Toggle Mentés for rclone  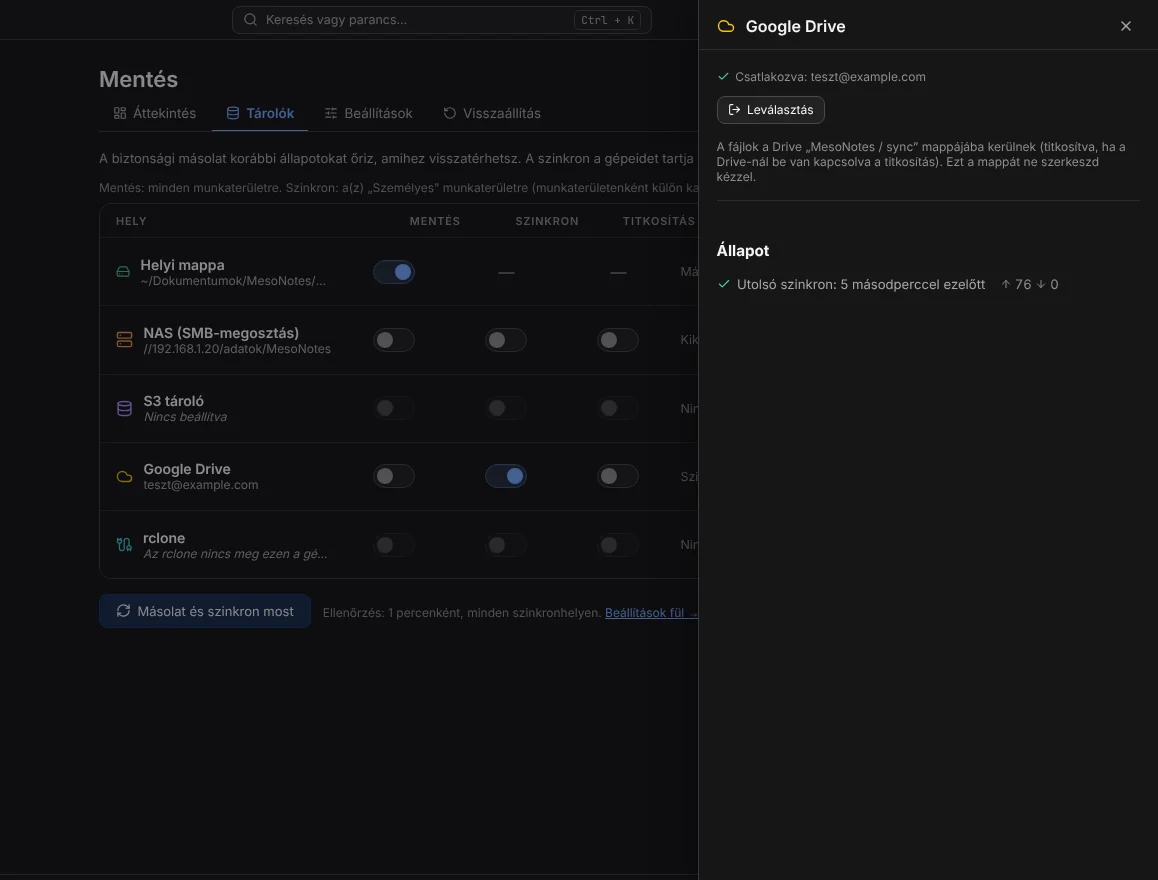(x=394, y=545)
